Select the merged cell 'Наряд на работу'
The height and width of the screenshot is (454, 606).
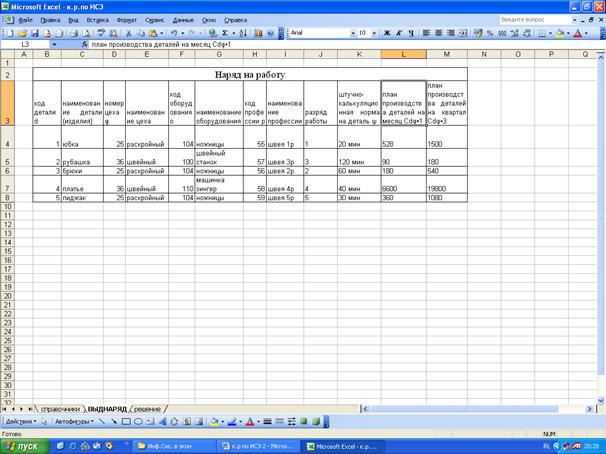coord(250,75)
